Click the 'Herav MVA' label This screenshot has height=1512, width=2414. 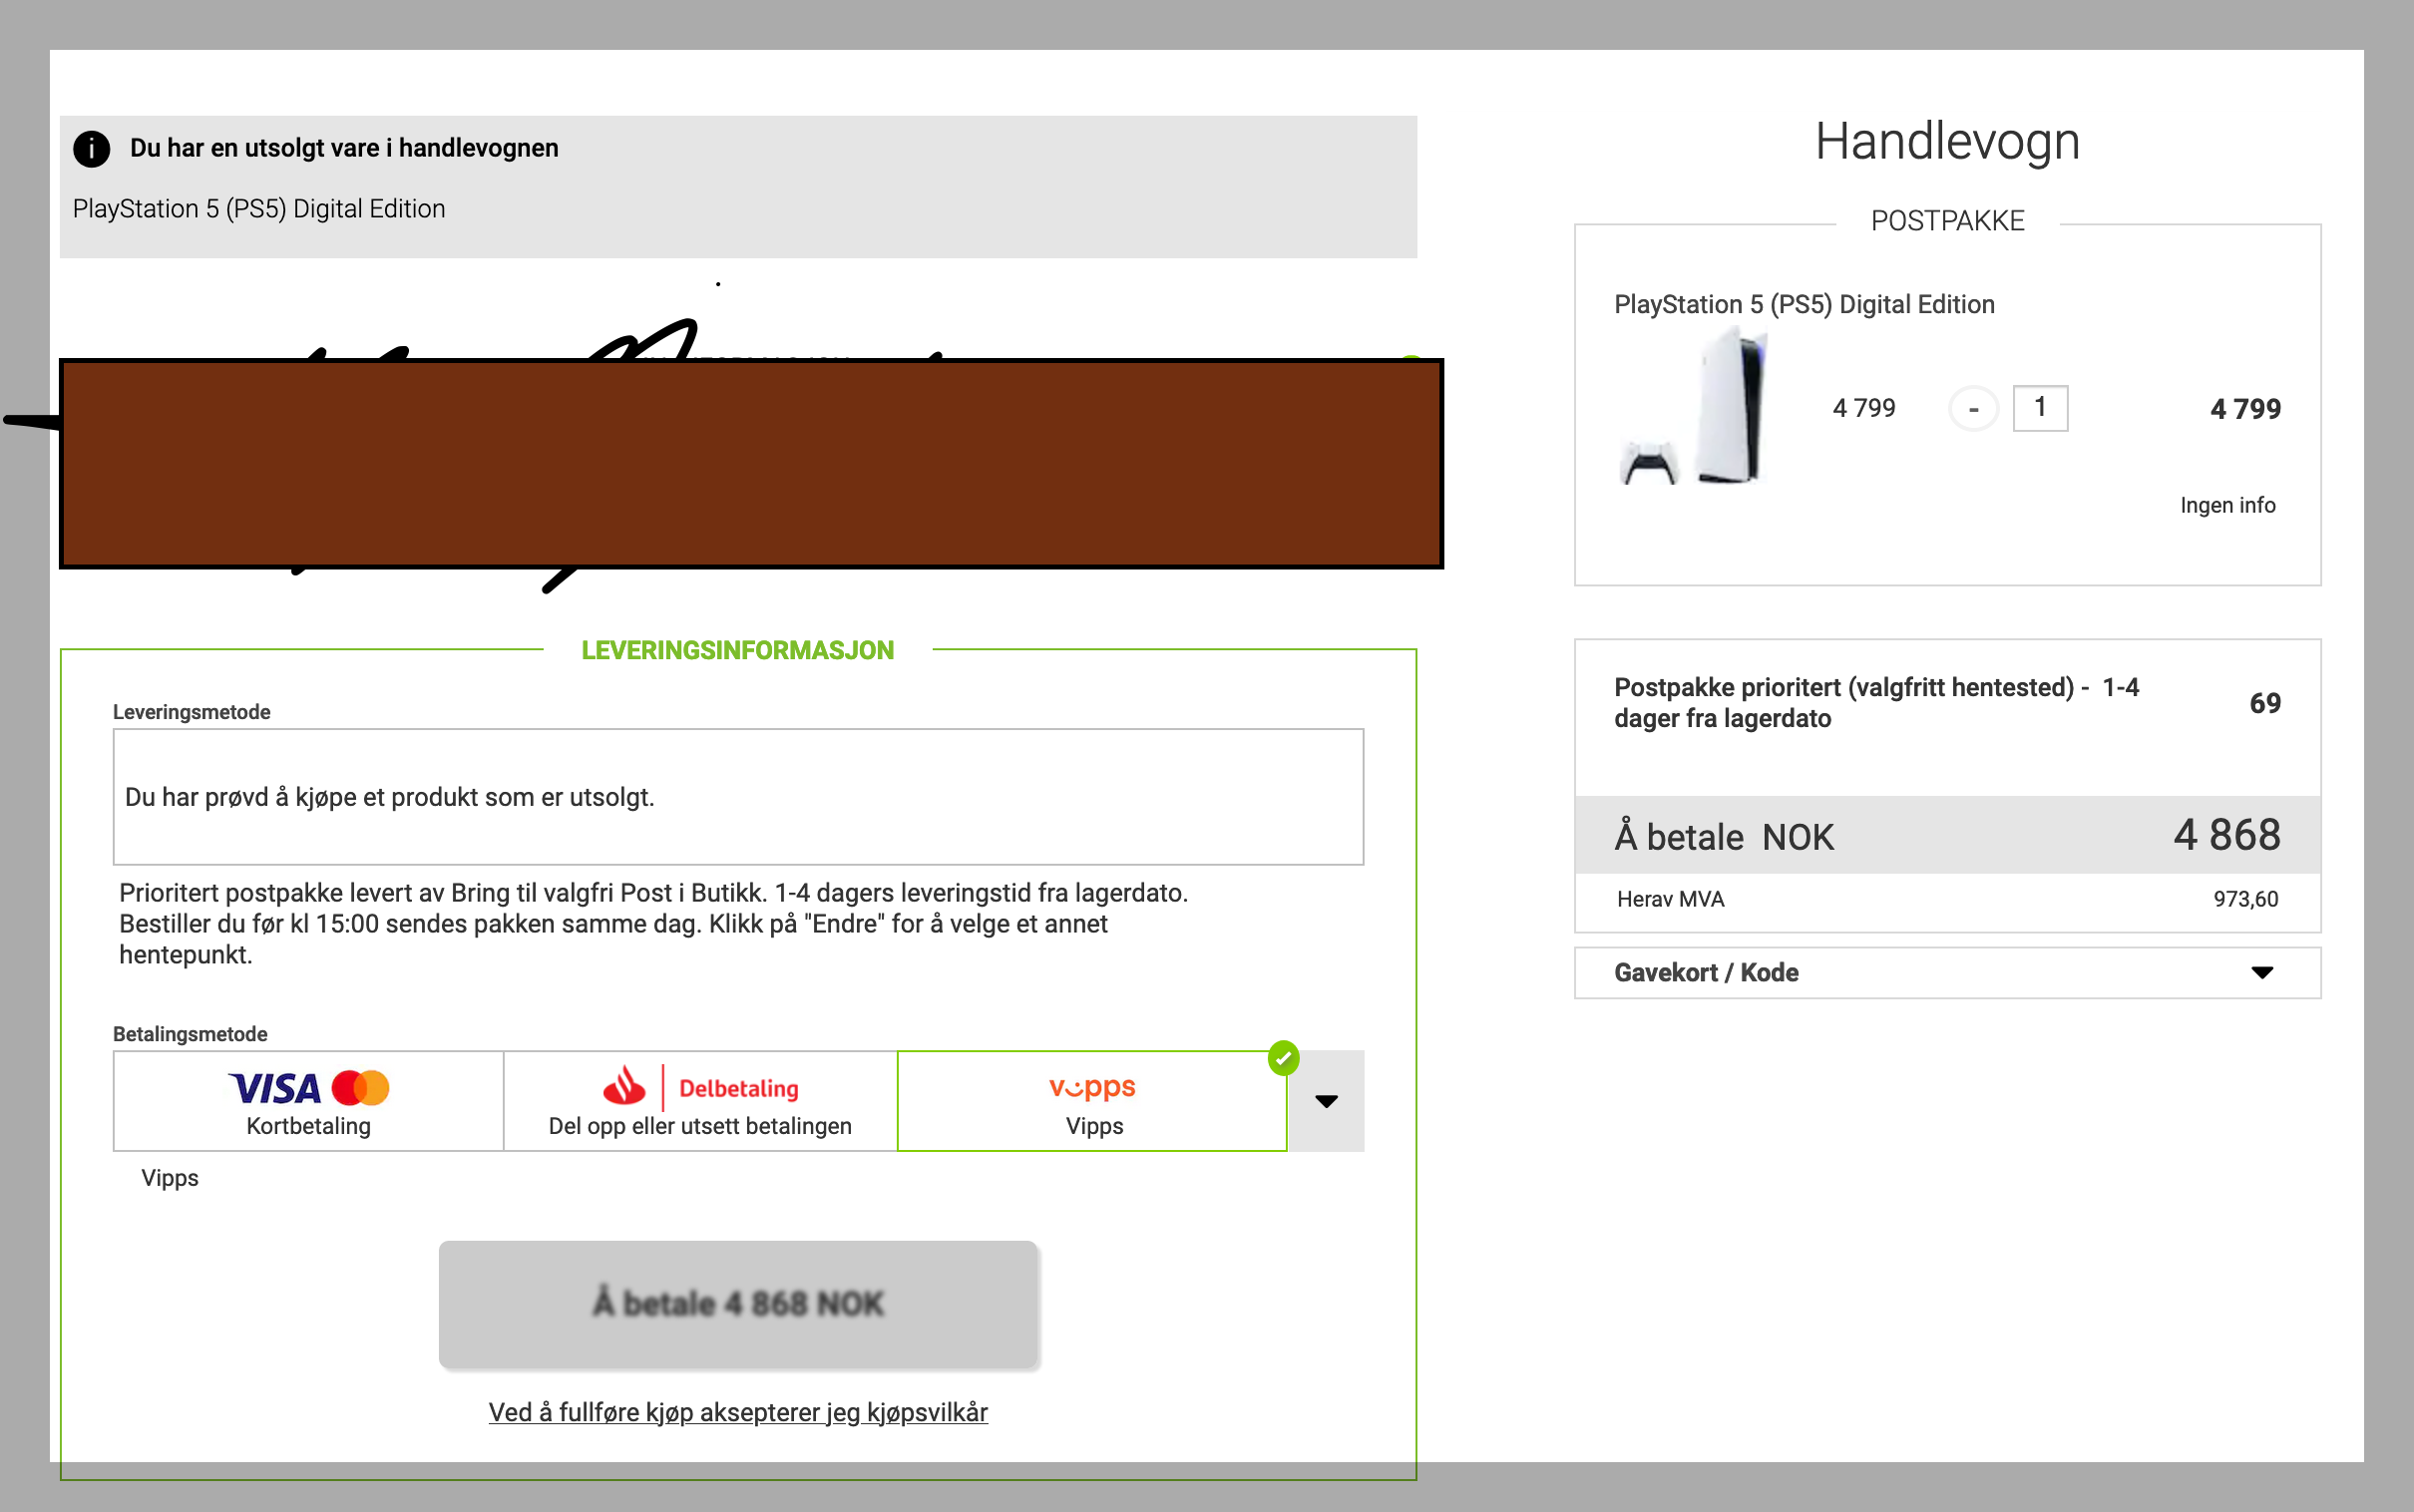pyautogui.click(x=1670, y=899)
